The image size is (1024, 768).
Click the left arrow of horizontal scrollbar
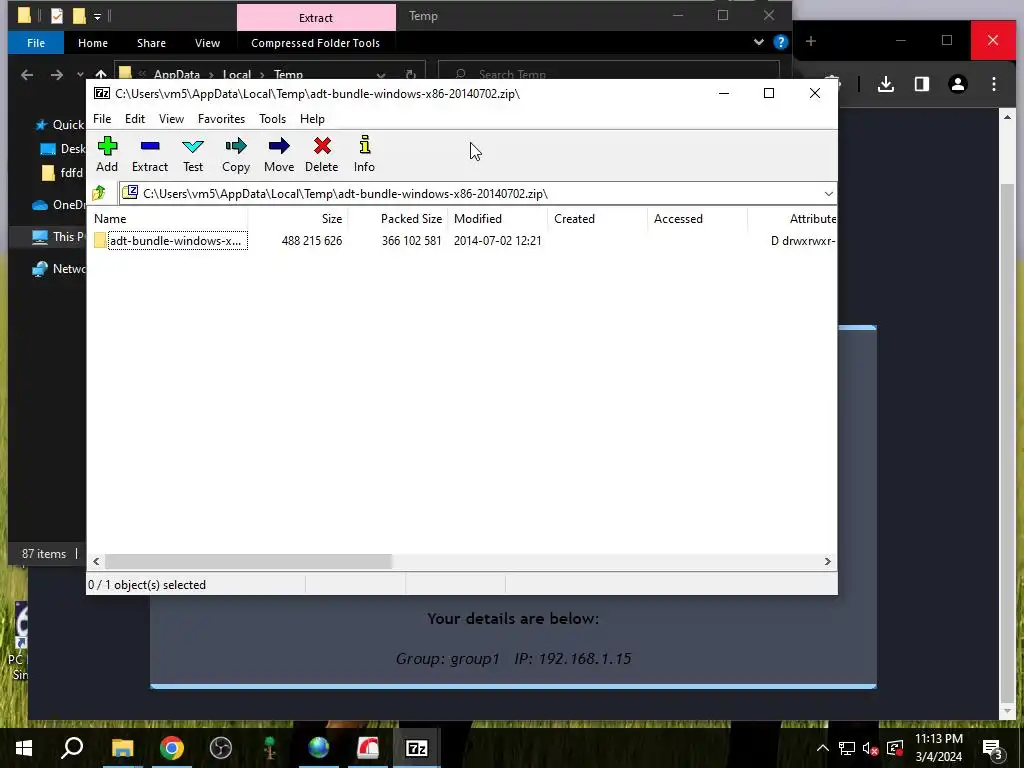(x=97, y=561)
